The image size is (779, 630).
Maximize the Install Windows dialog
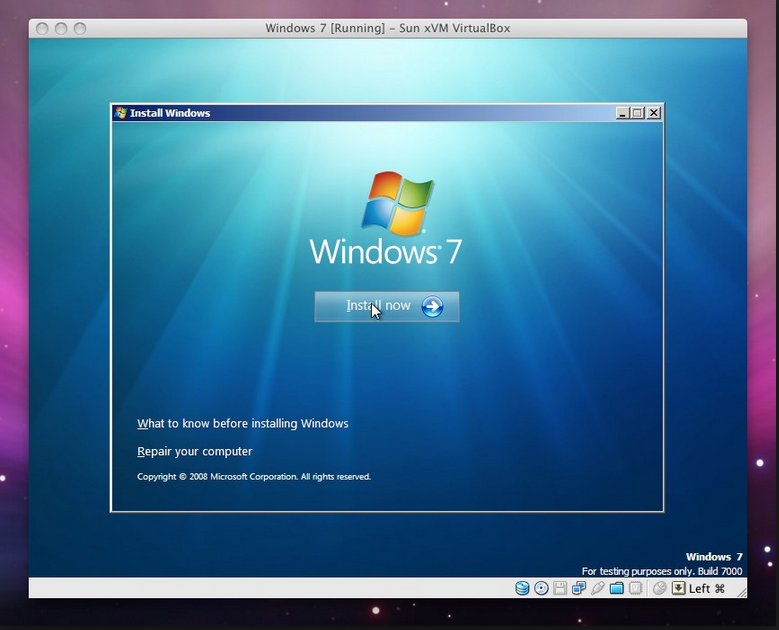click(x=637, y=113)
